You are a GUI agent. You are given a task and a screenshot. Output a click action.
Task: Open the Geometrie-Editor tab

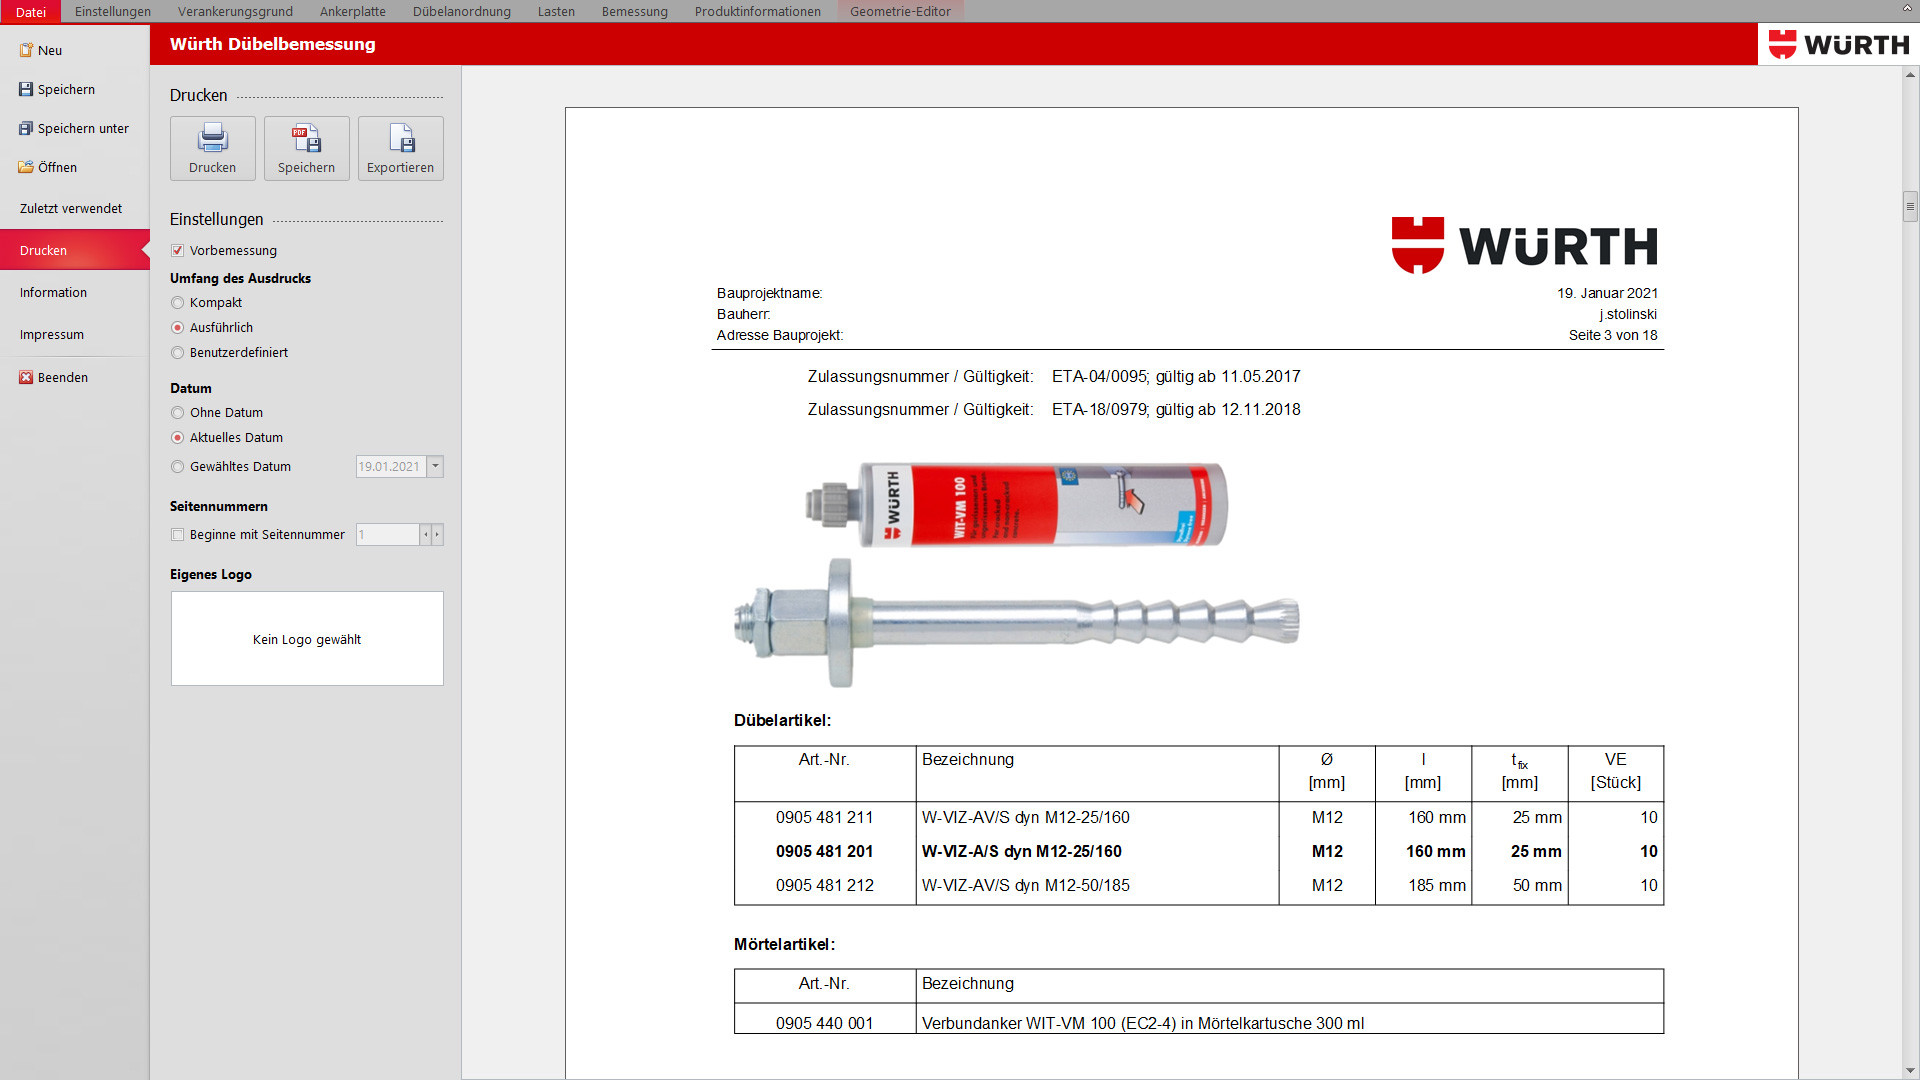(x=900, y=11)
